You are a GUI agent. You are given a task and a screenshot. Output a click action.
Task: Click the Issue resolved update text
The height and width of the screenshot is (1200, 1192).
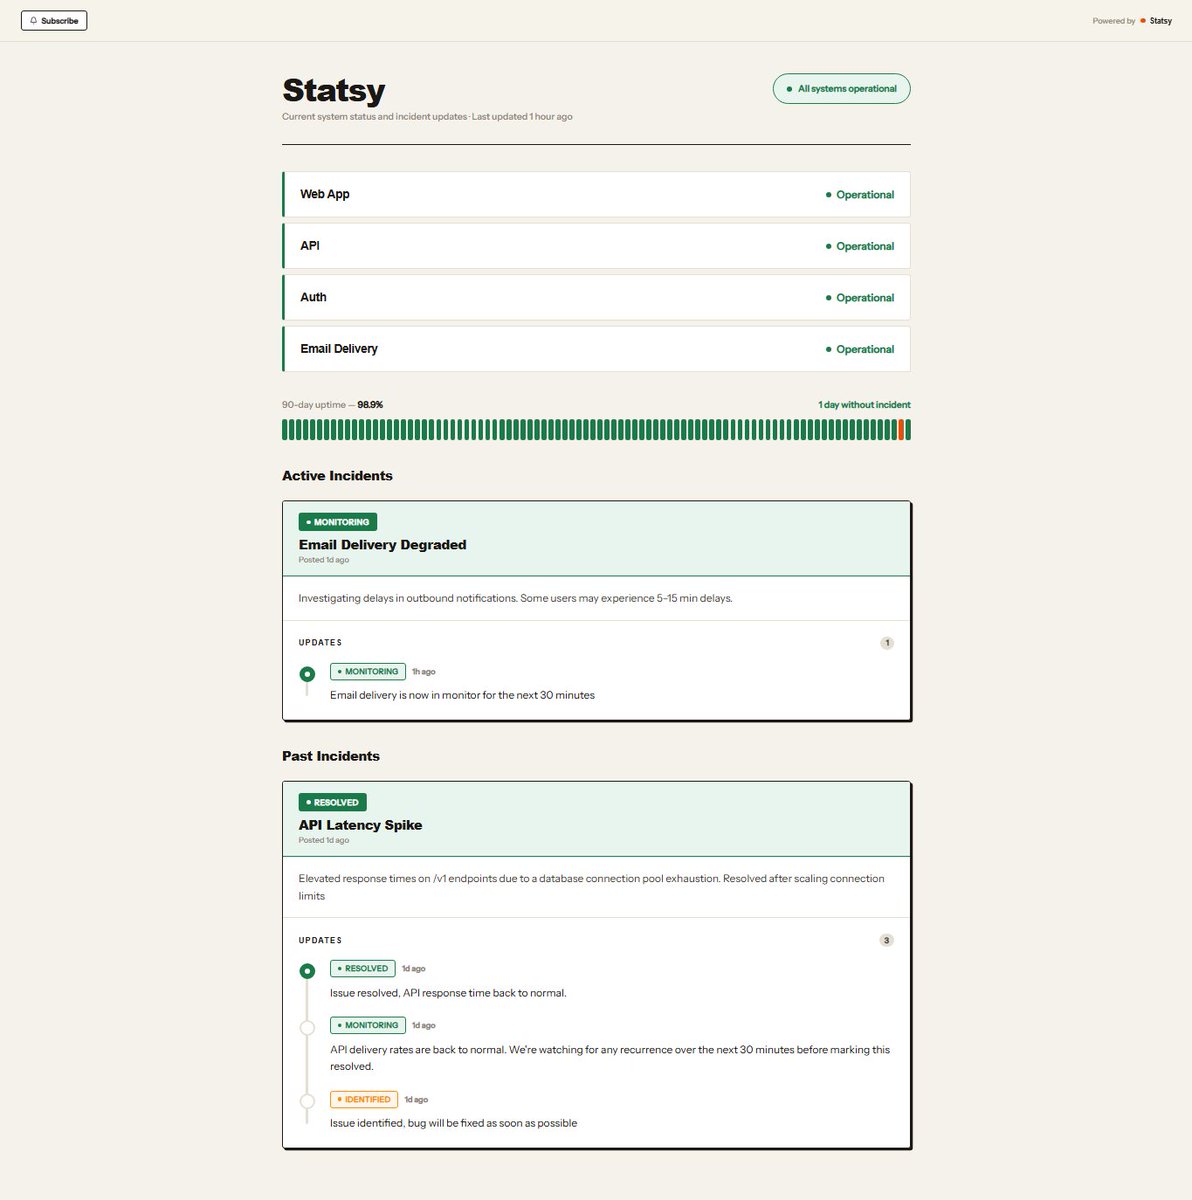coord(448,993)
